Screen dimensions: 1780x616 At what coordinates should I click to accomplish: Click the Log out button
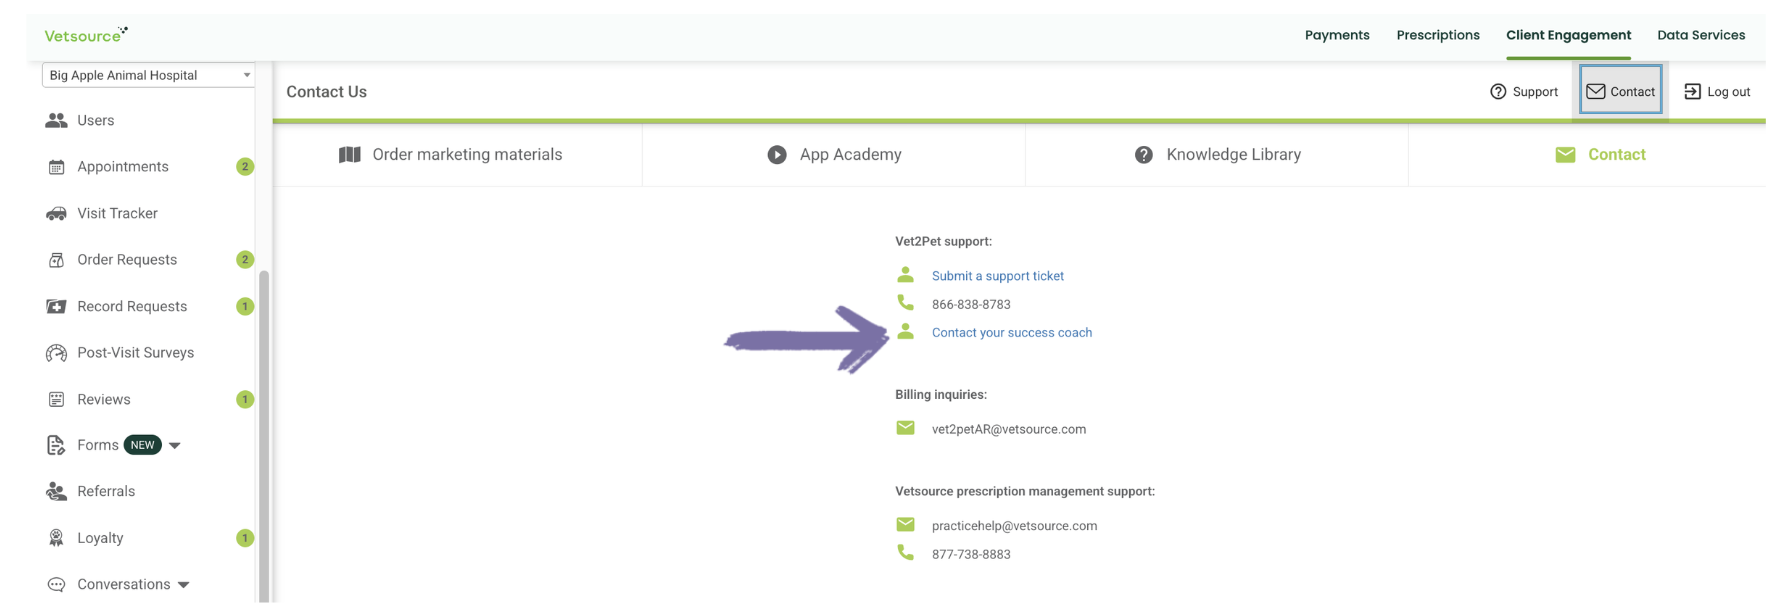(1717, 92)
